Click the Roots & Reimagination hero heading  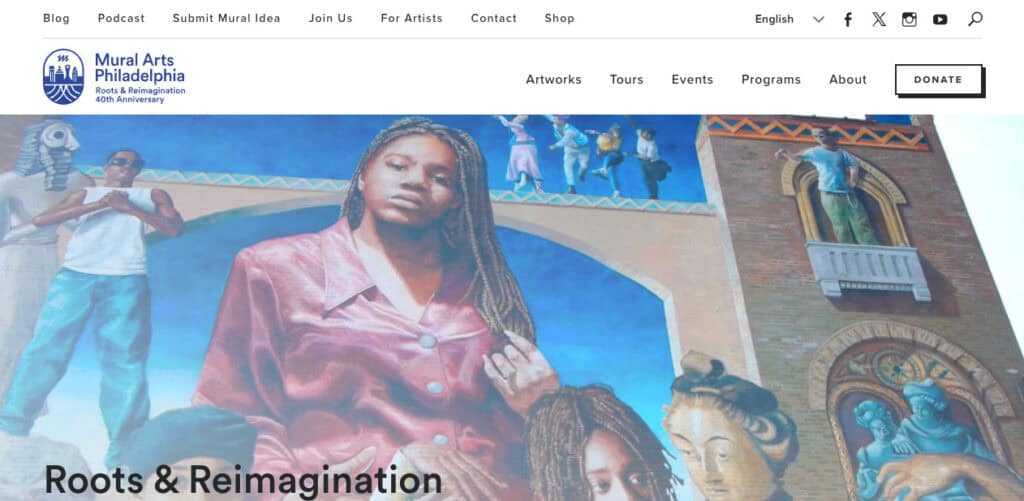tap(243, 480)
